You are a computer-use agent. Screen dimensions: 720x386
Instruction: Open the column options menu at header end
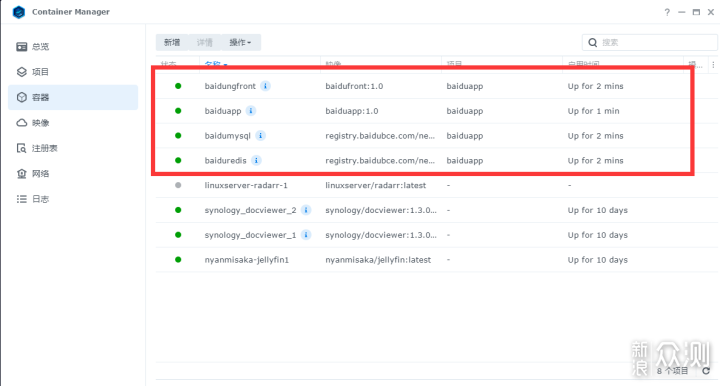(x=713, y=65)
